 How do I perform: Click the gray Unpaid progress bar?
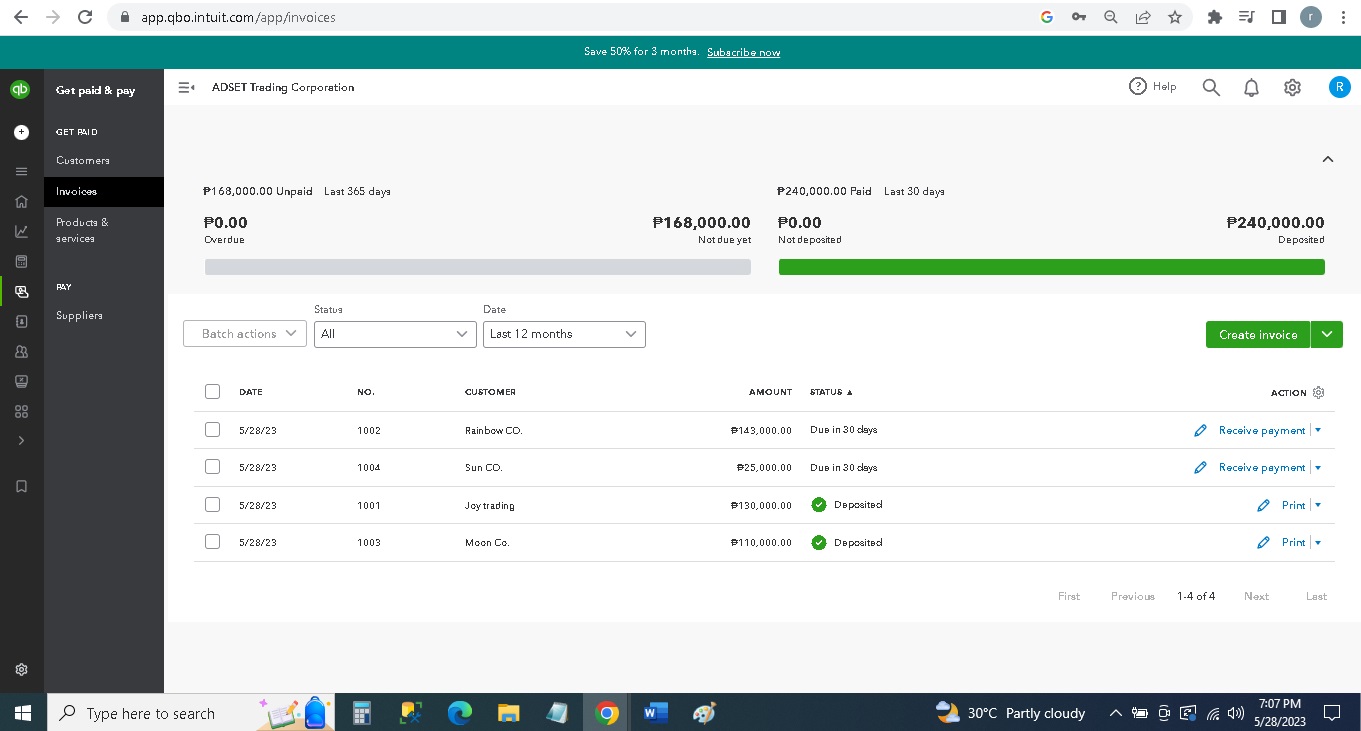click(478, 267)
